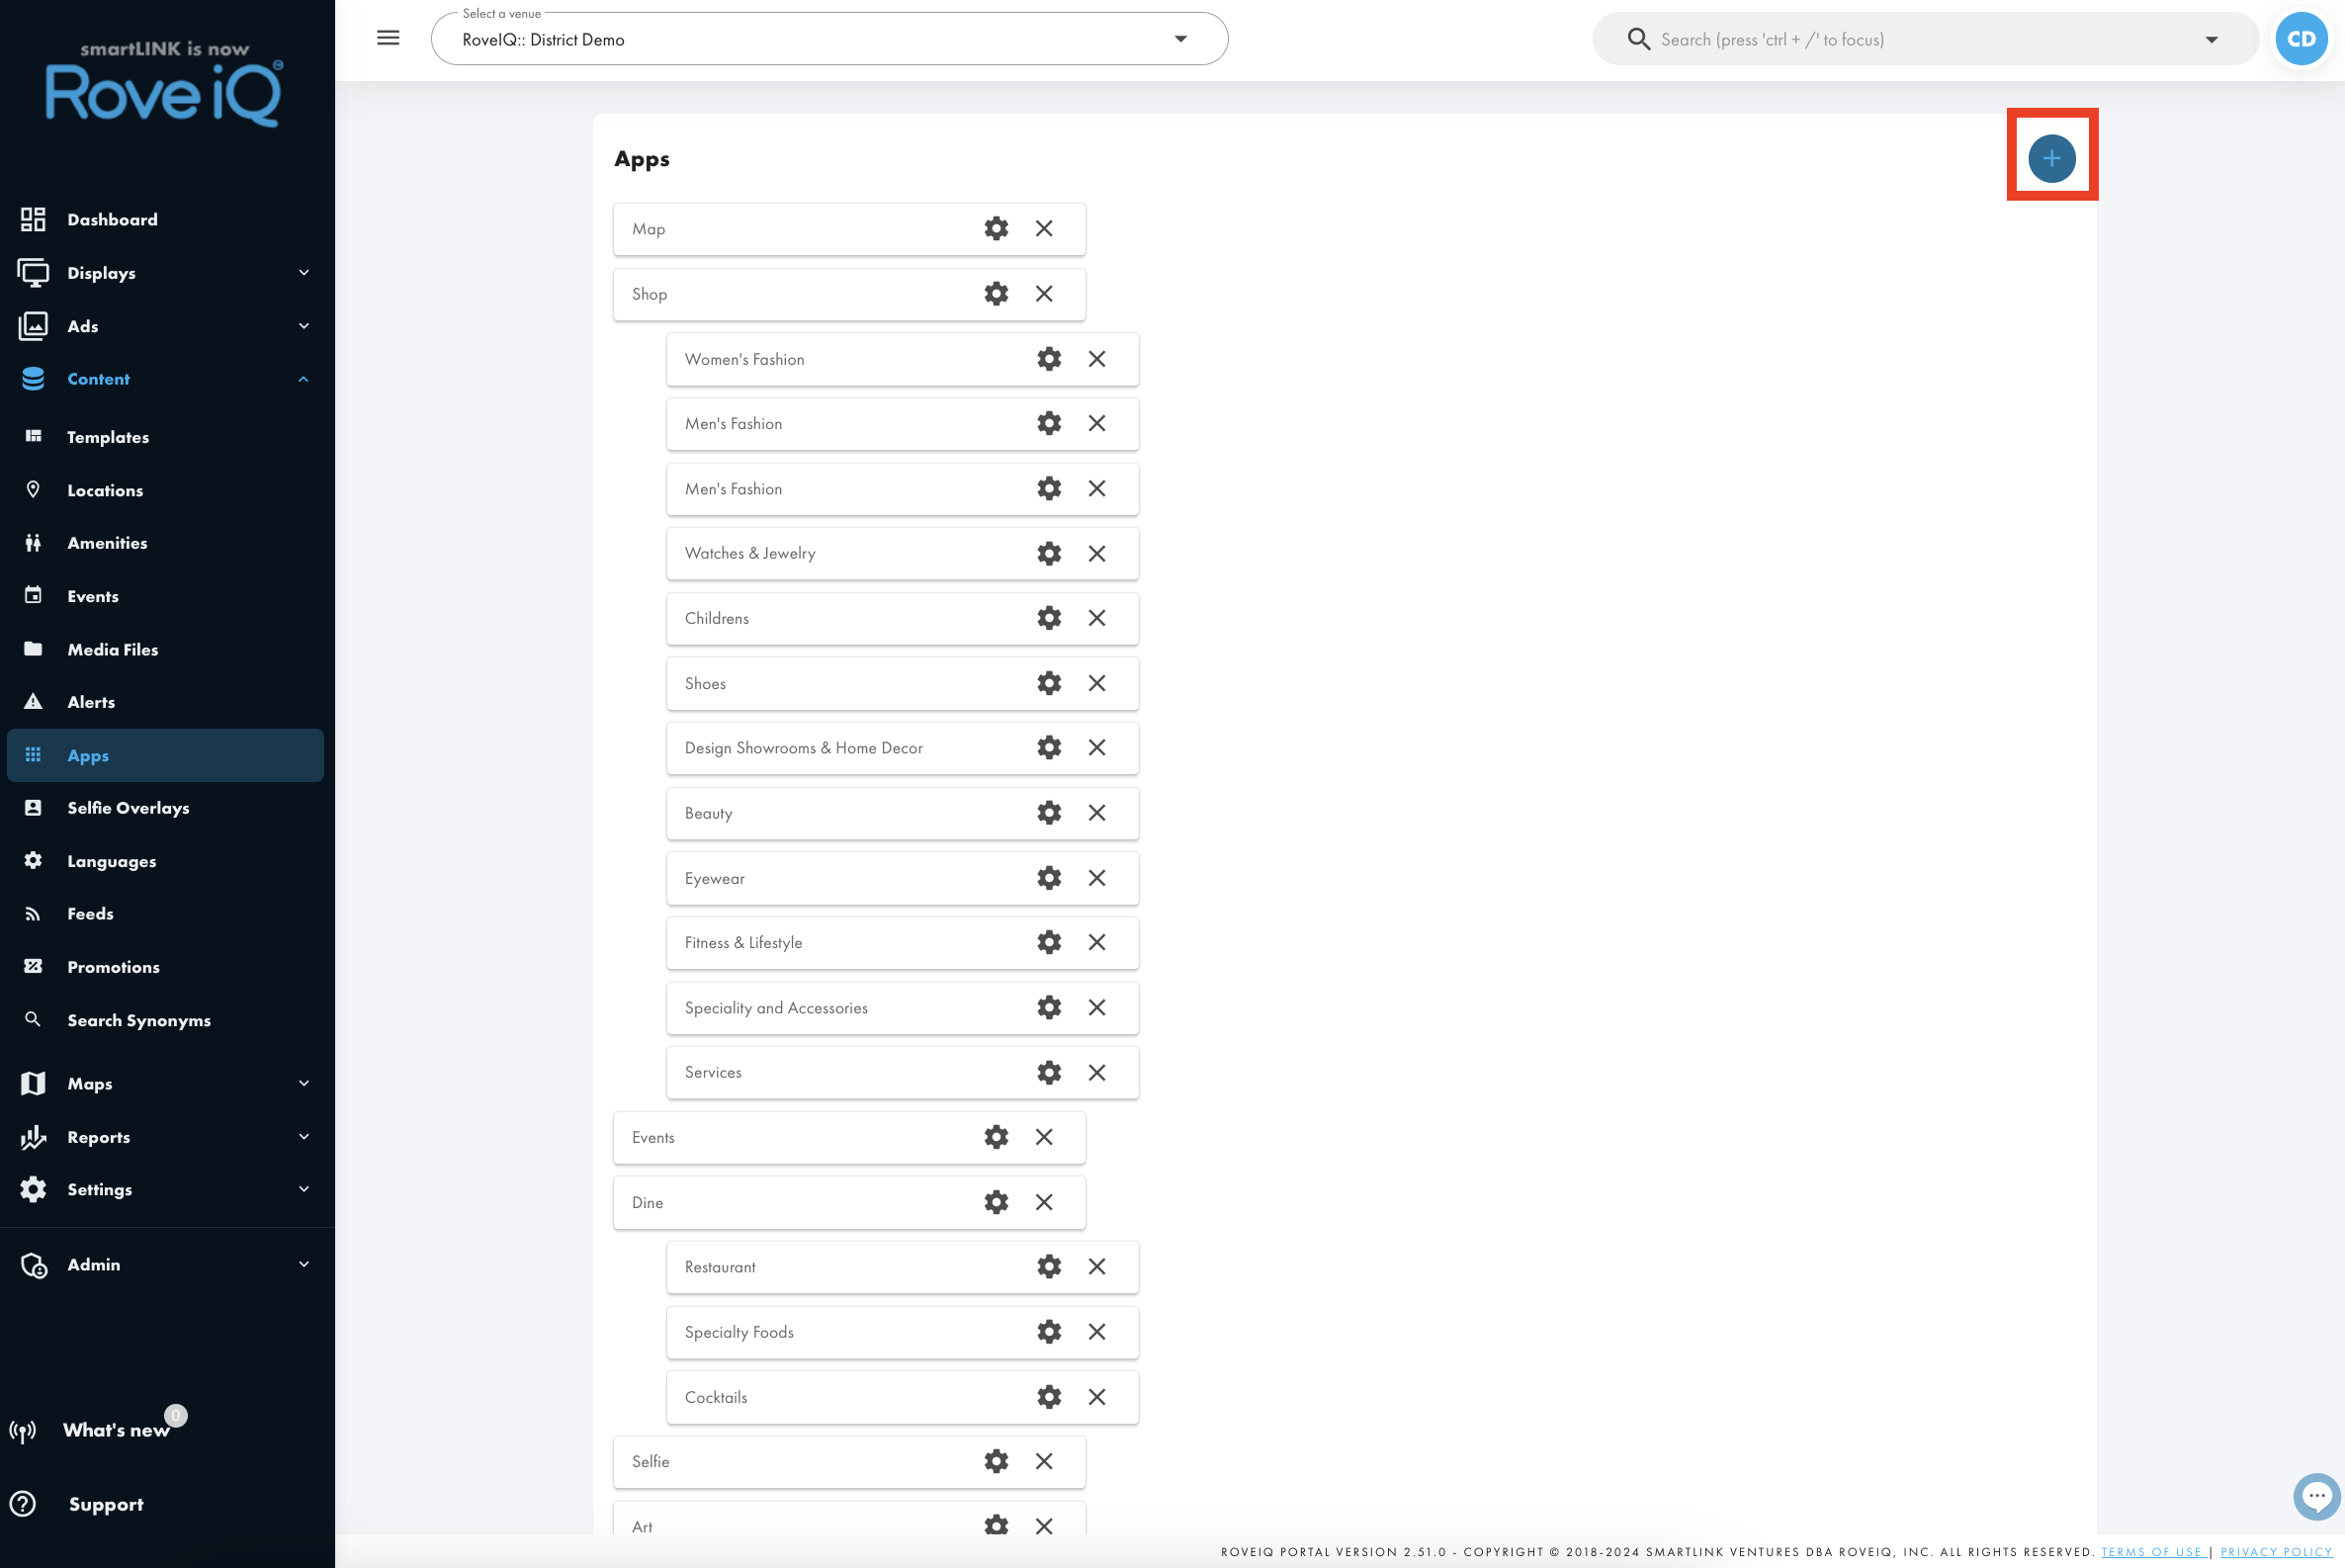
Task: Open Fitness & Lifestyle gear icon
Action: click(1049, 942)
